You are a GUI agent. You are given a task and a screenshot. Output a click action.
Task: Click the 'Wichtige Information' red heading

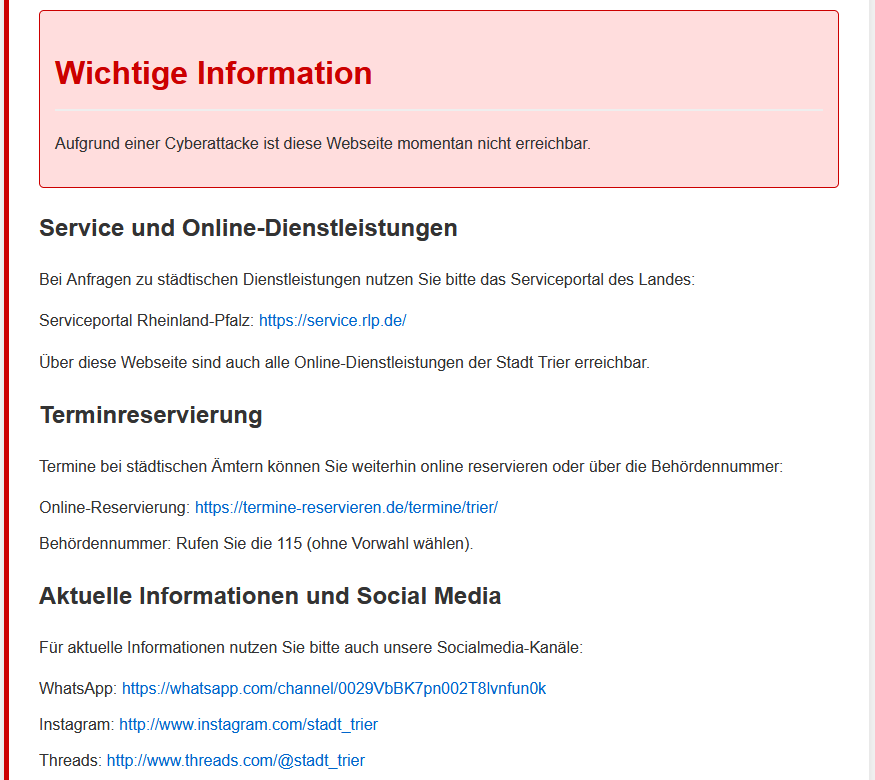213,73
